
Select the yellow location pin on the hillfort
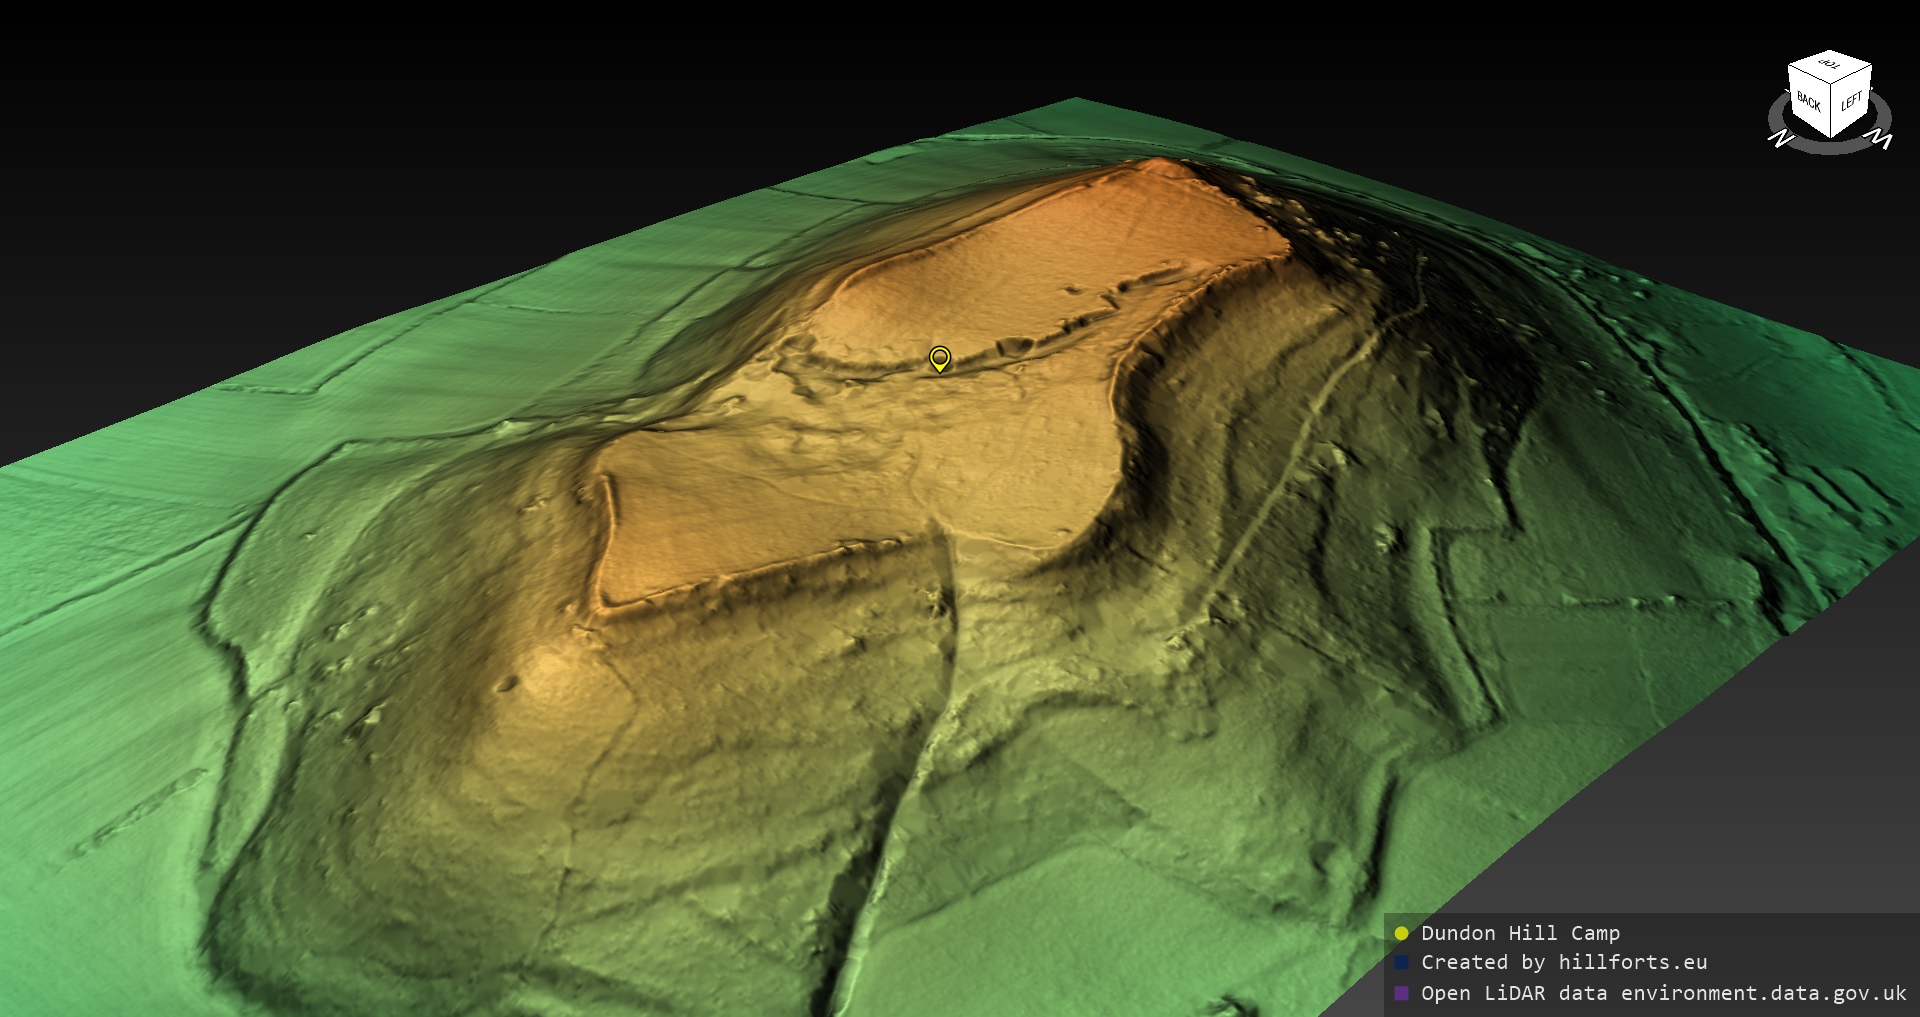point(939,358)
